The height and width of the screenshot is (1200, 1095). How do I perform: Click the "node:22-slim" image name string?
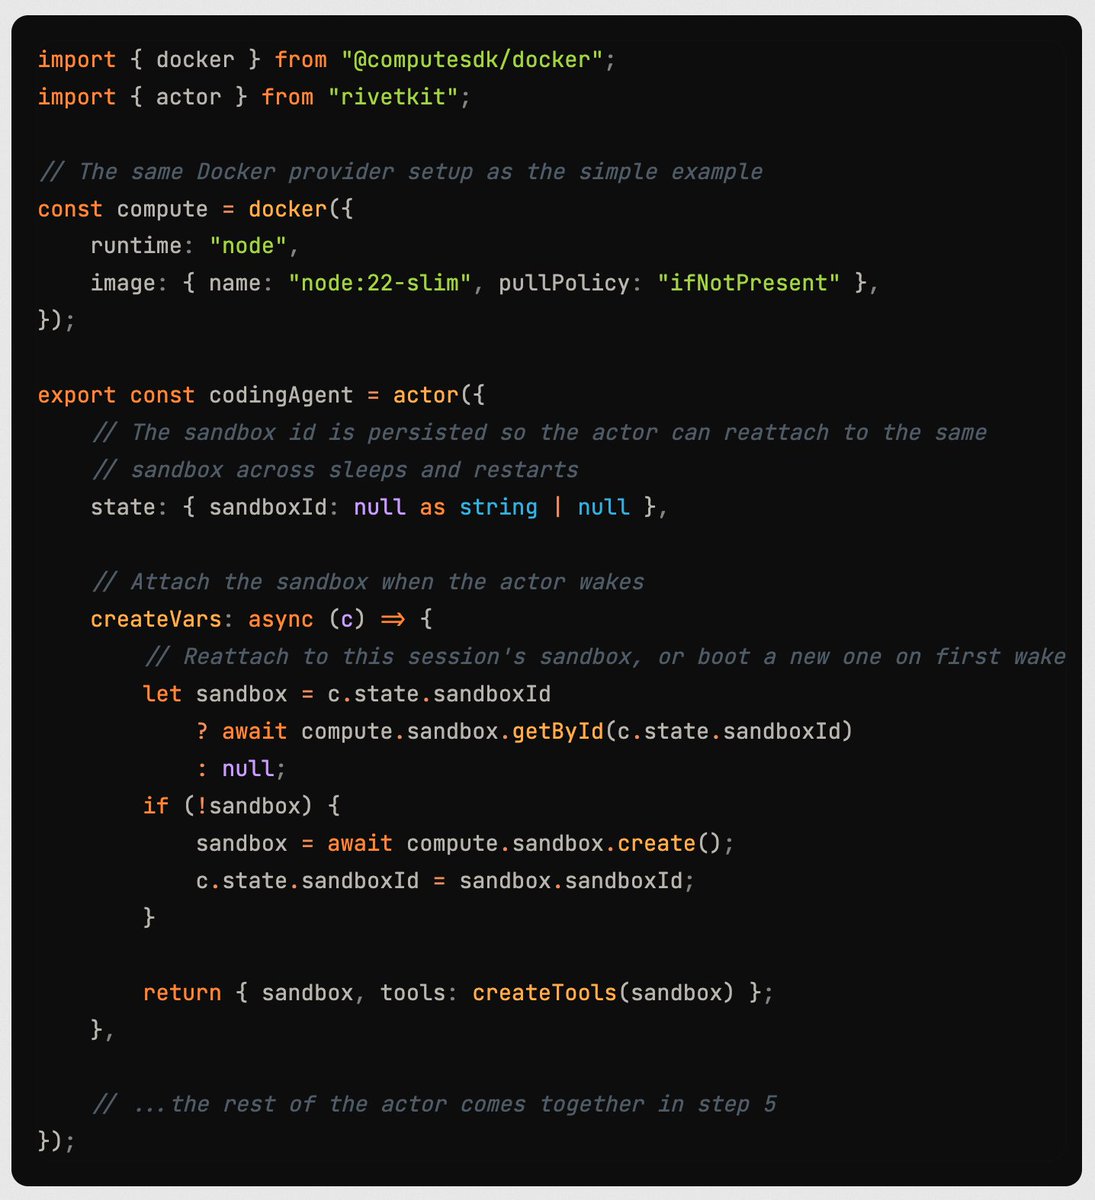tap(380, 283)
